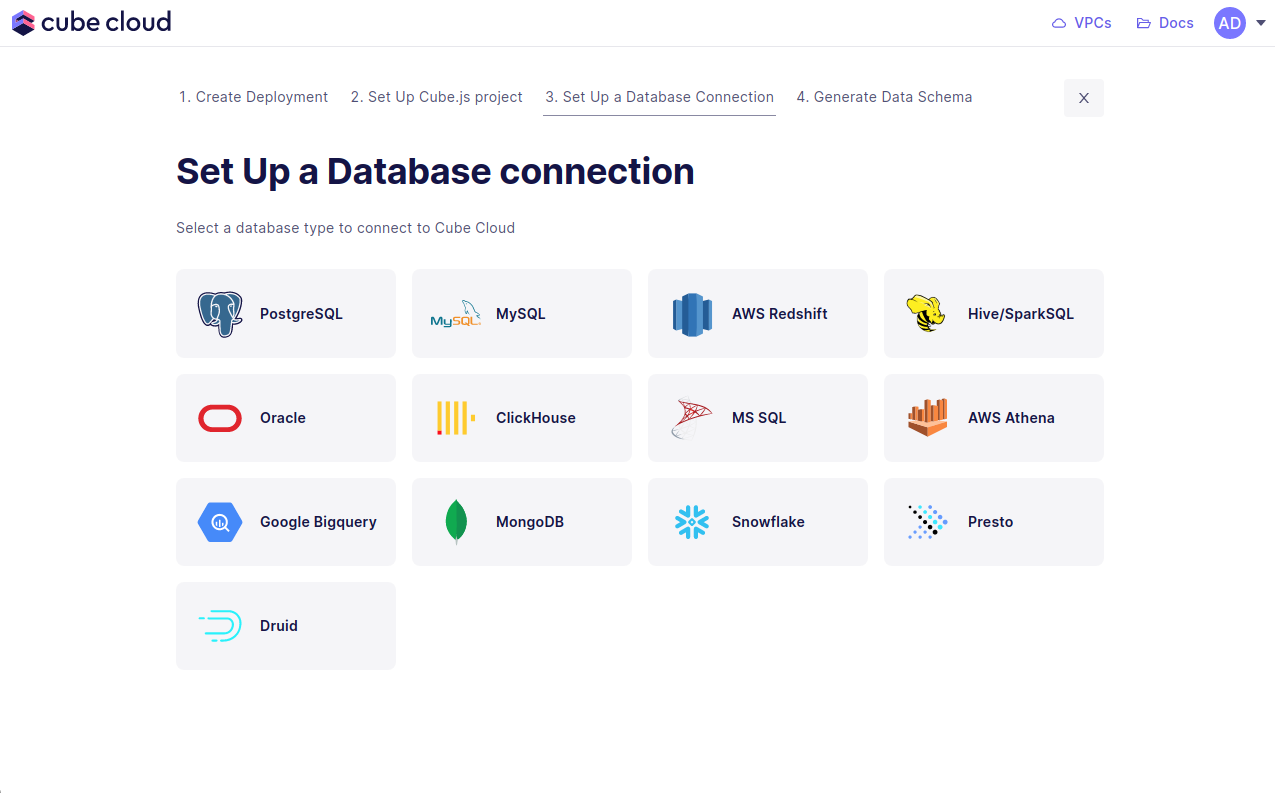The image size is (1275, 793).
Task: Click the Presto dotted logo icon
Action: [x=928, y=522]
